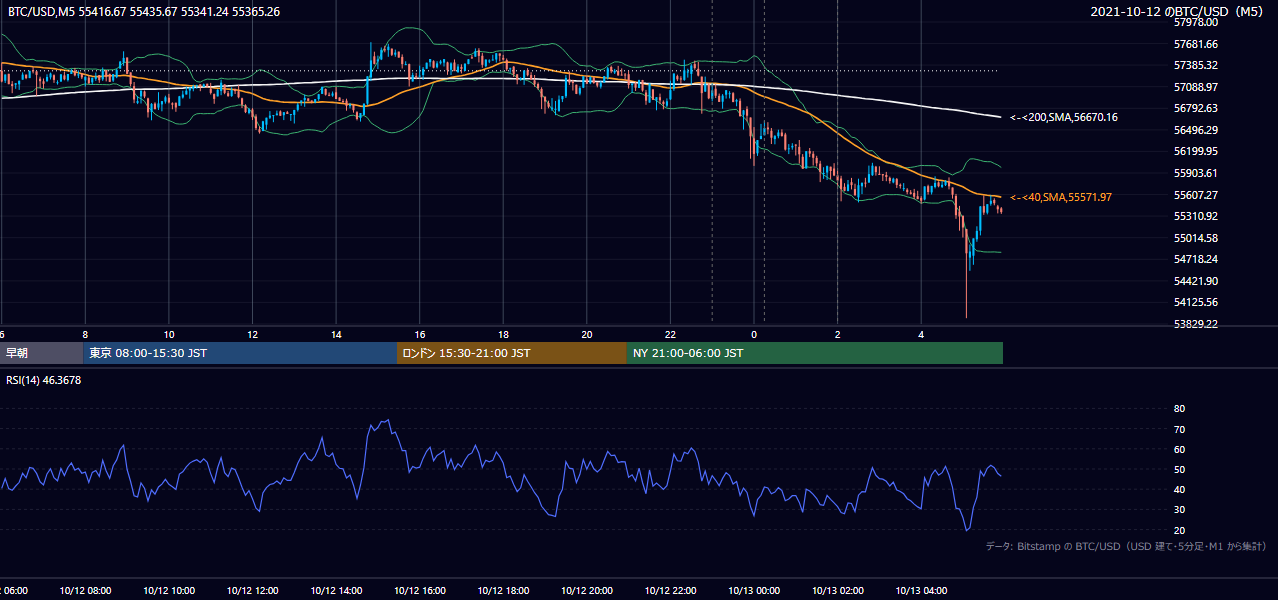The width and height of the screenshot is (1278, 600).
Task: Click hour label 4 under the price chart
Action: tap(921, 334)
